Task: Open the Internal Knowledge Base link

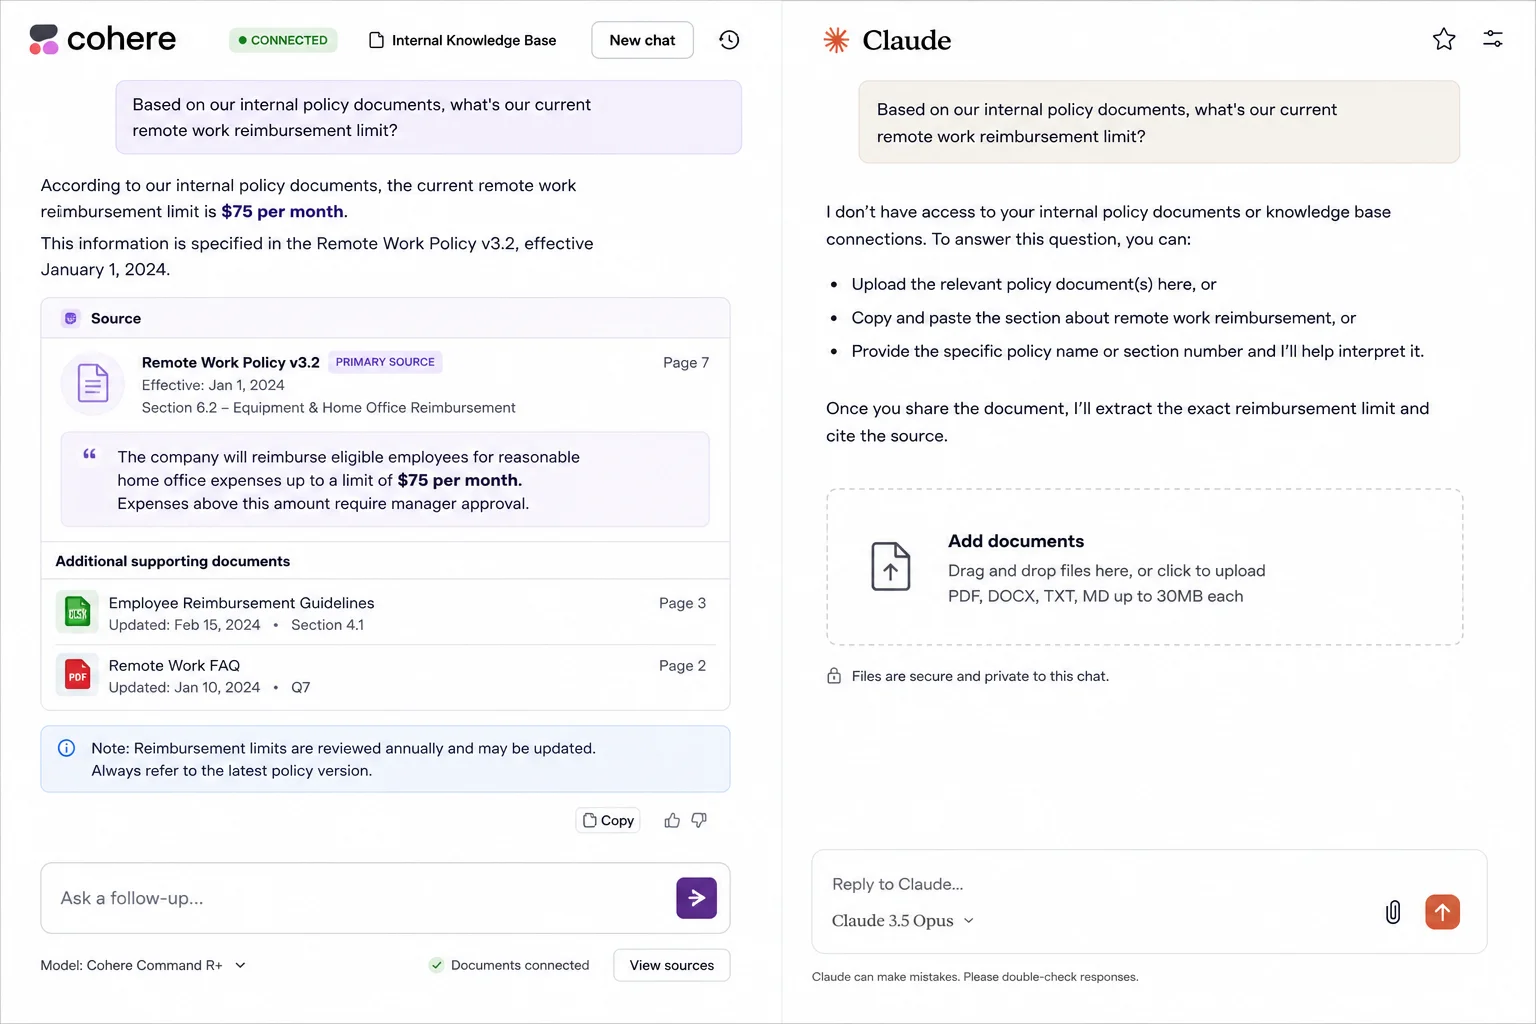Action: [x=473, y=40]
